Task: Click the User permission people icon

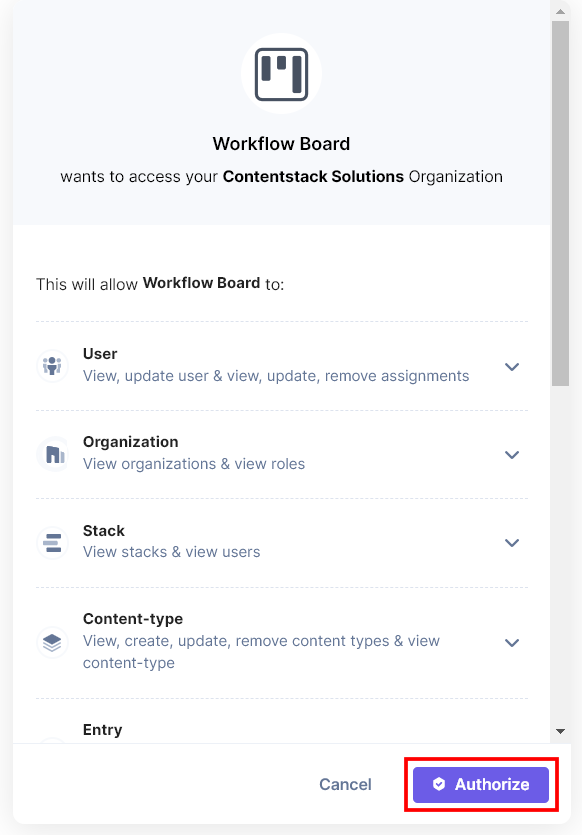Action: tap(52, 366)
